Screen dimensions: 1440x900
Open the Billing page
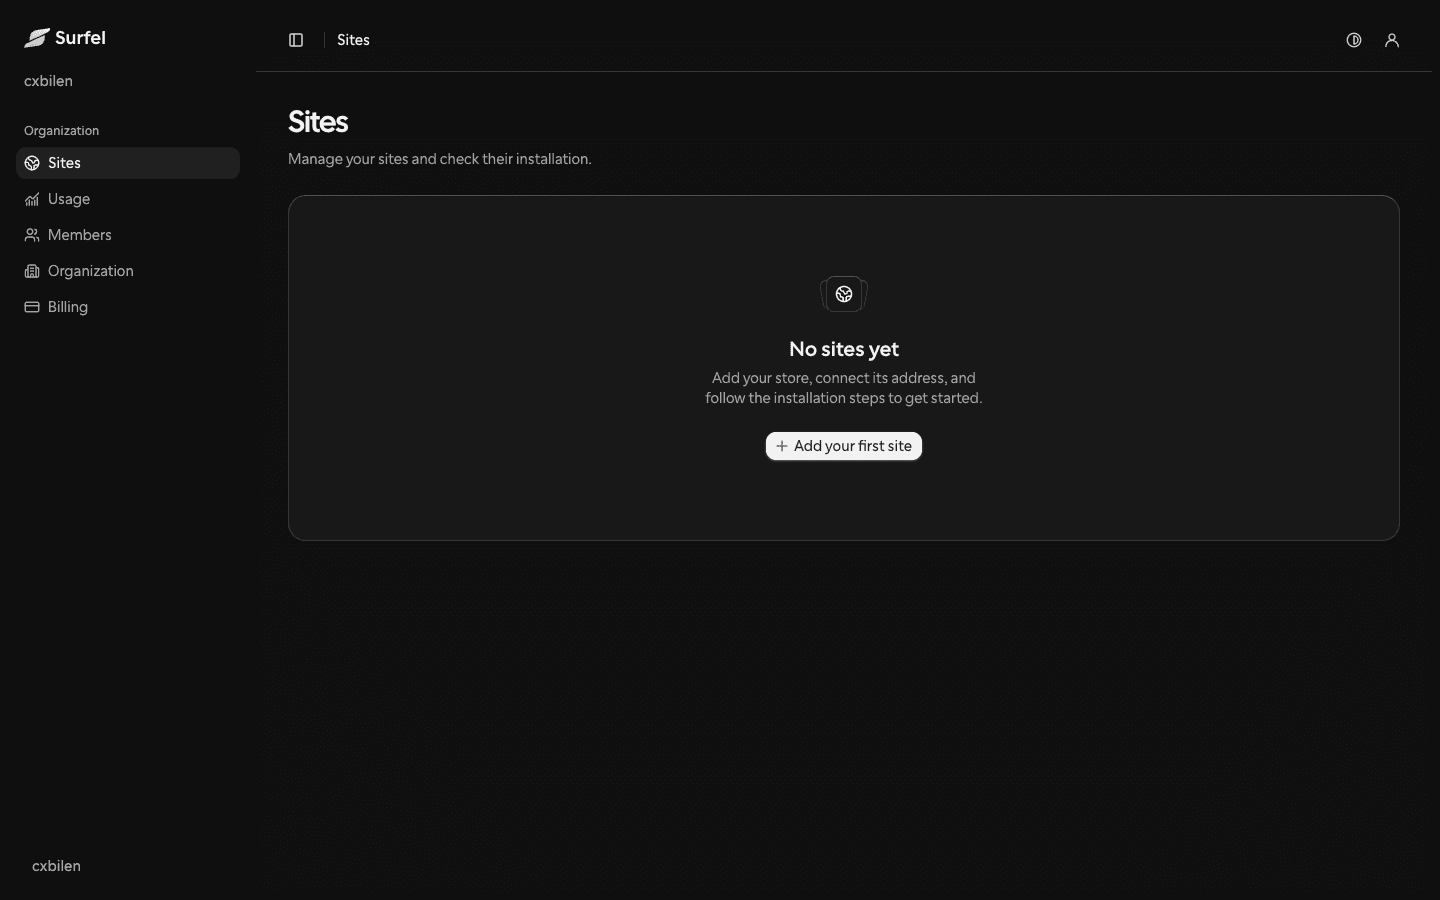(x=128, y=307)
